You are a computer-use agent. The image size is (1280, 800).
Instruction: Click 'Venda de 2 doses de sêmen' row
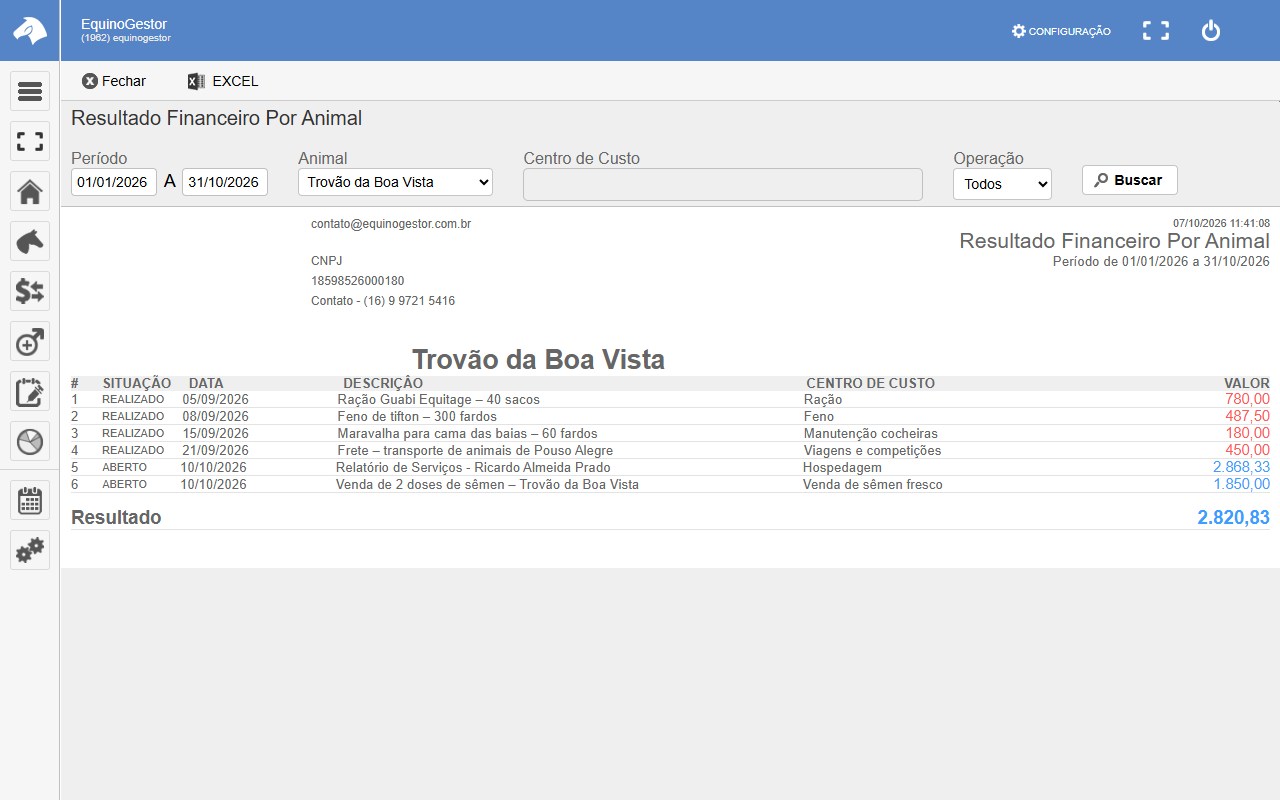(670, 484)
